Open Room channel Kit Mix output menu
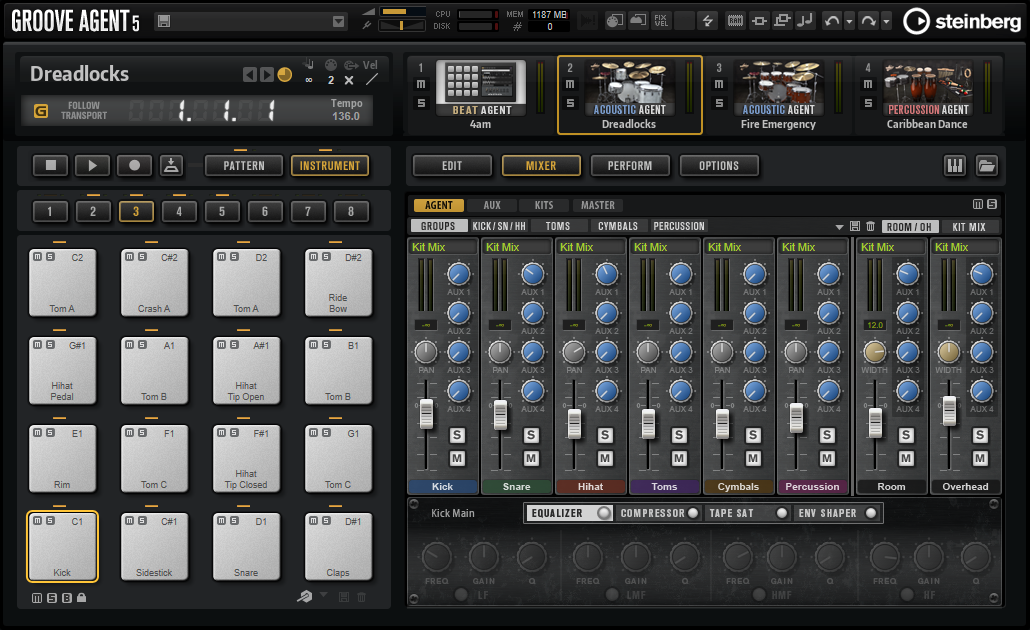 click(892, 247)
